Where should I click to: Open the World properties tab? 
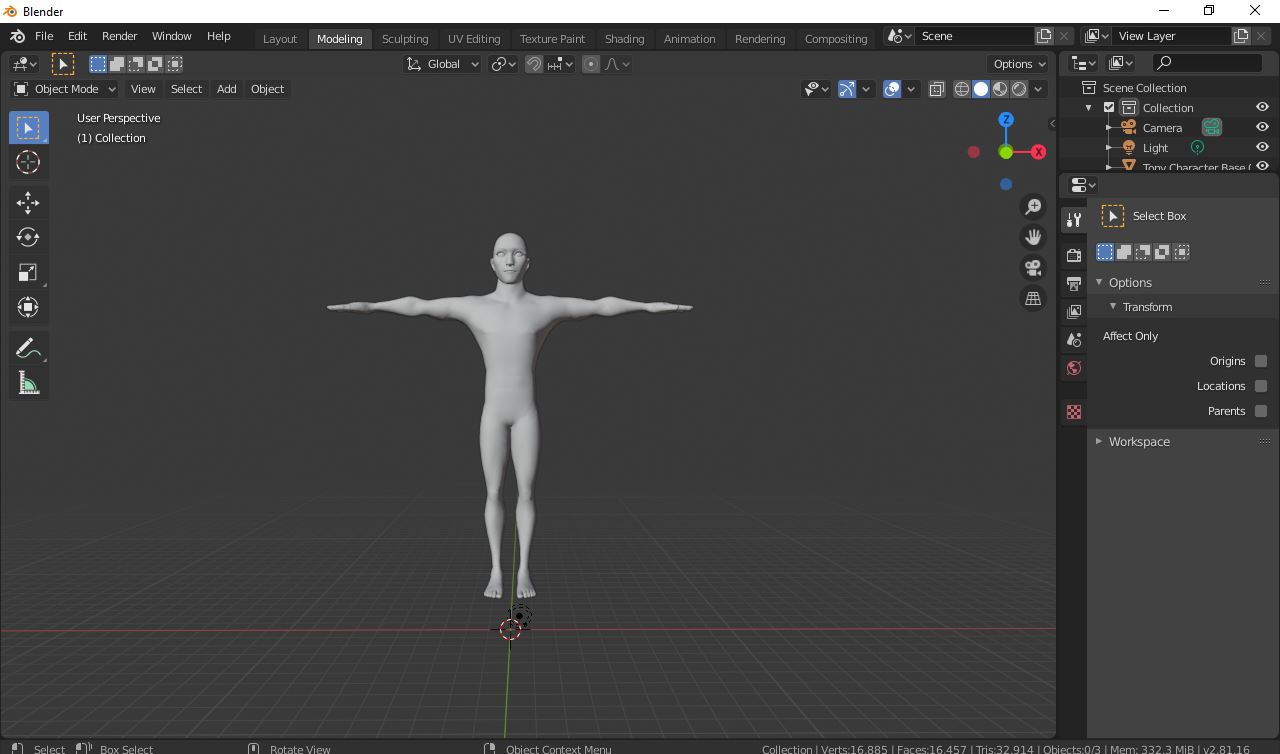pos(1074,368)
